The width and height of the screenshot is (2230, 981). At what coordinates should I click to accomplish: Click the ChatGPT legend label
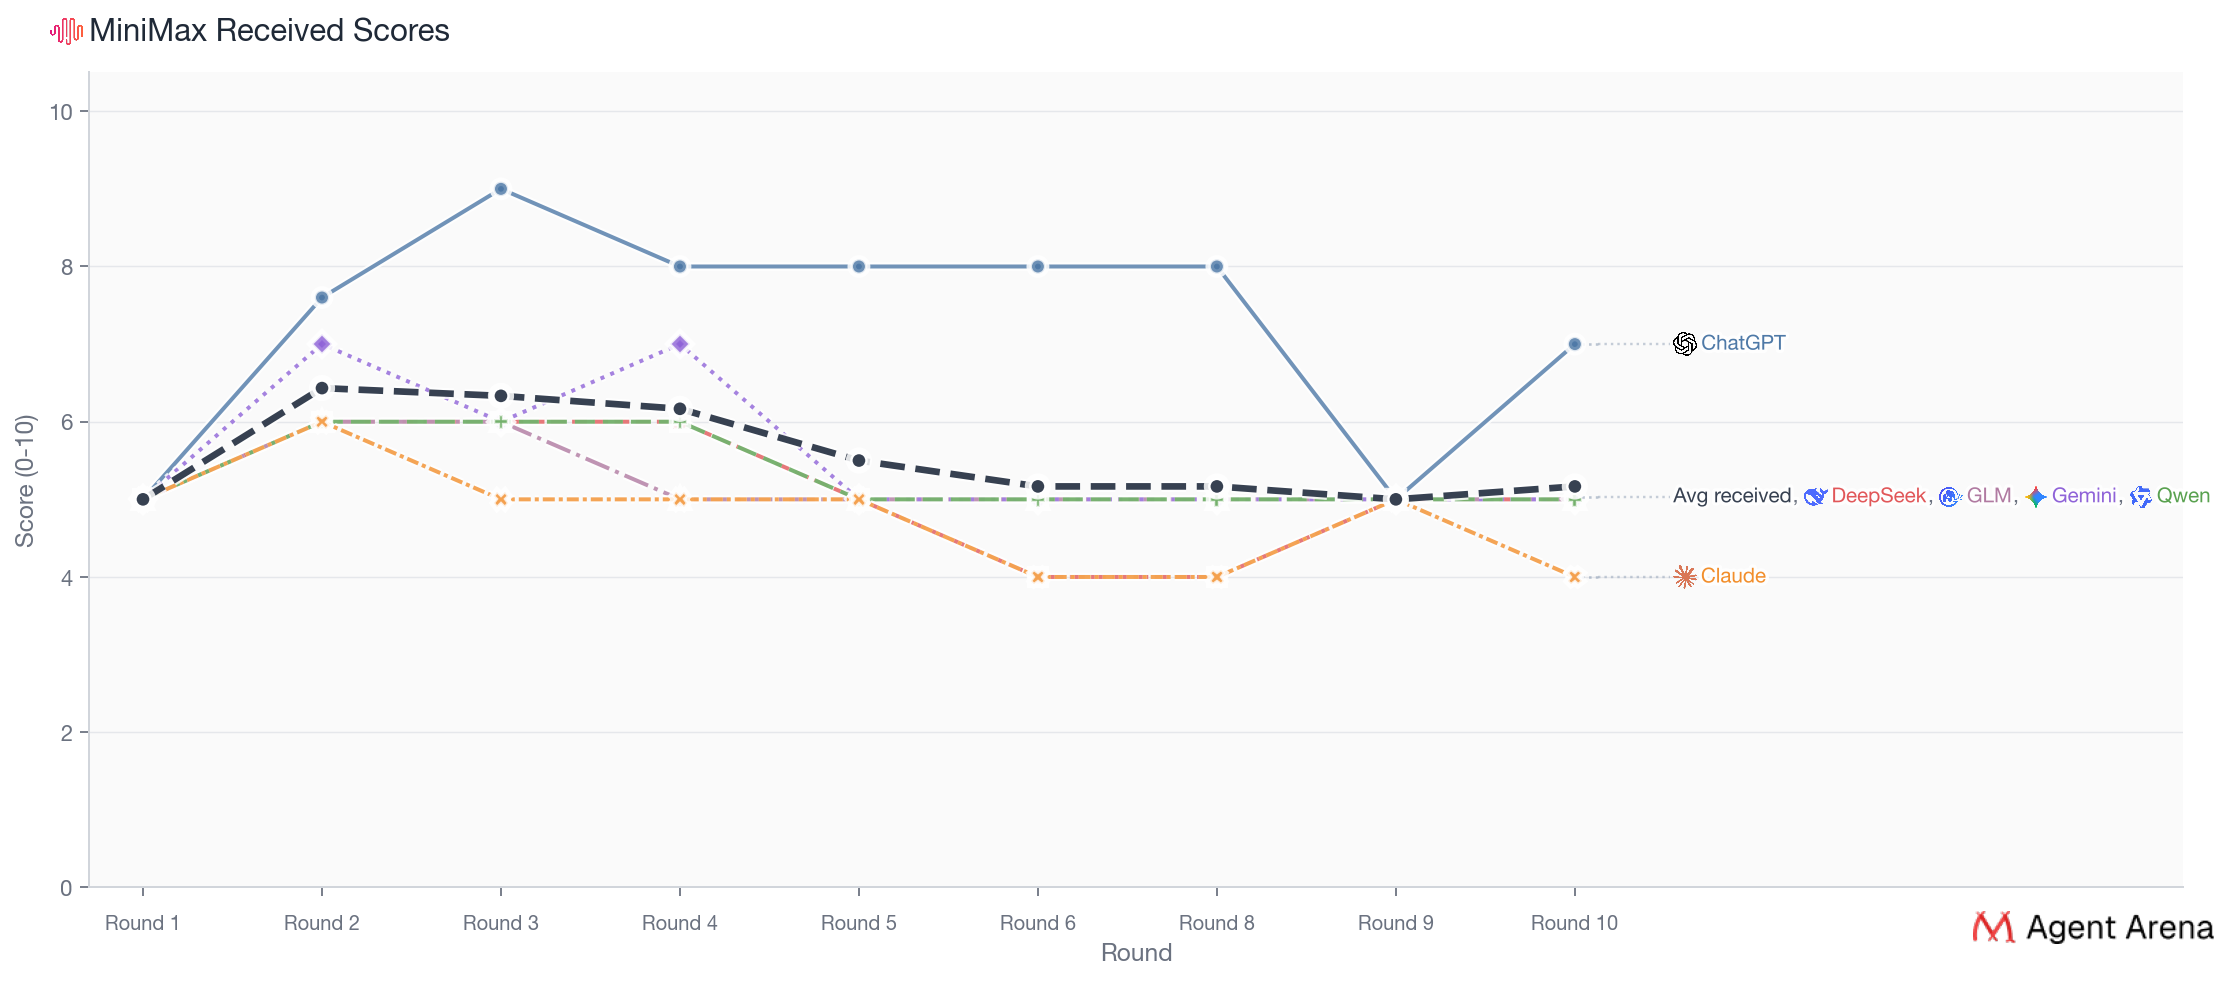coord(1743,343)
